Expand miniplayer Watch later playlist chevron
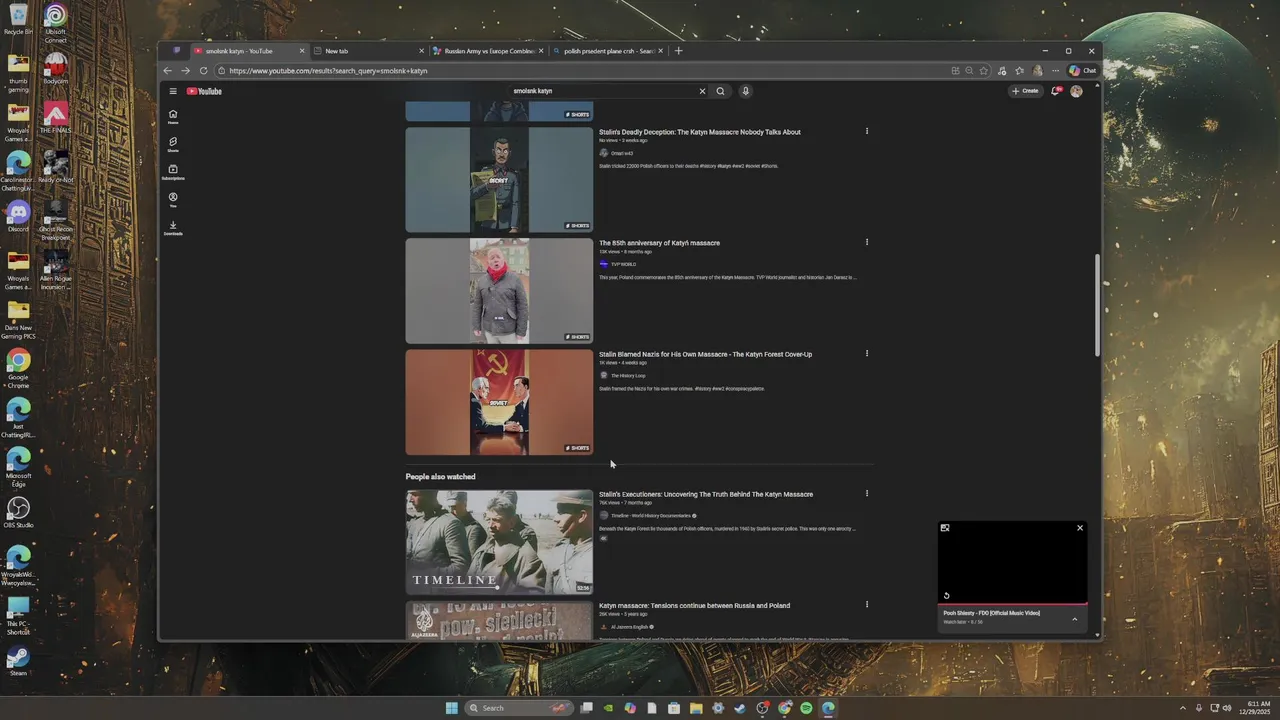Screen dimensions: 1280x720 [1075, 619]
